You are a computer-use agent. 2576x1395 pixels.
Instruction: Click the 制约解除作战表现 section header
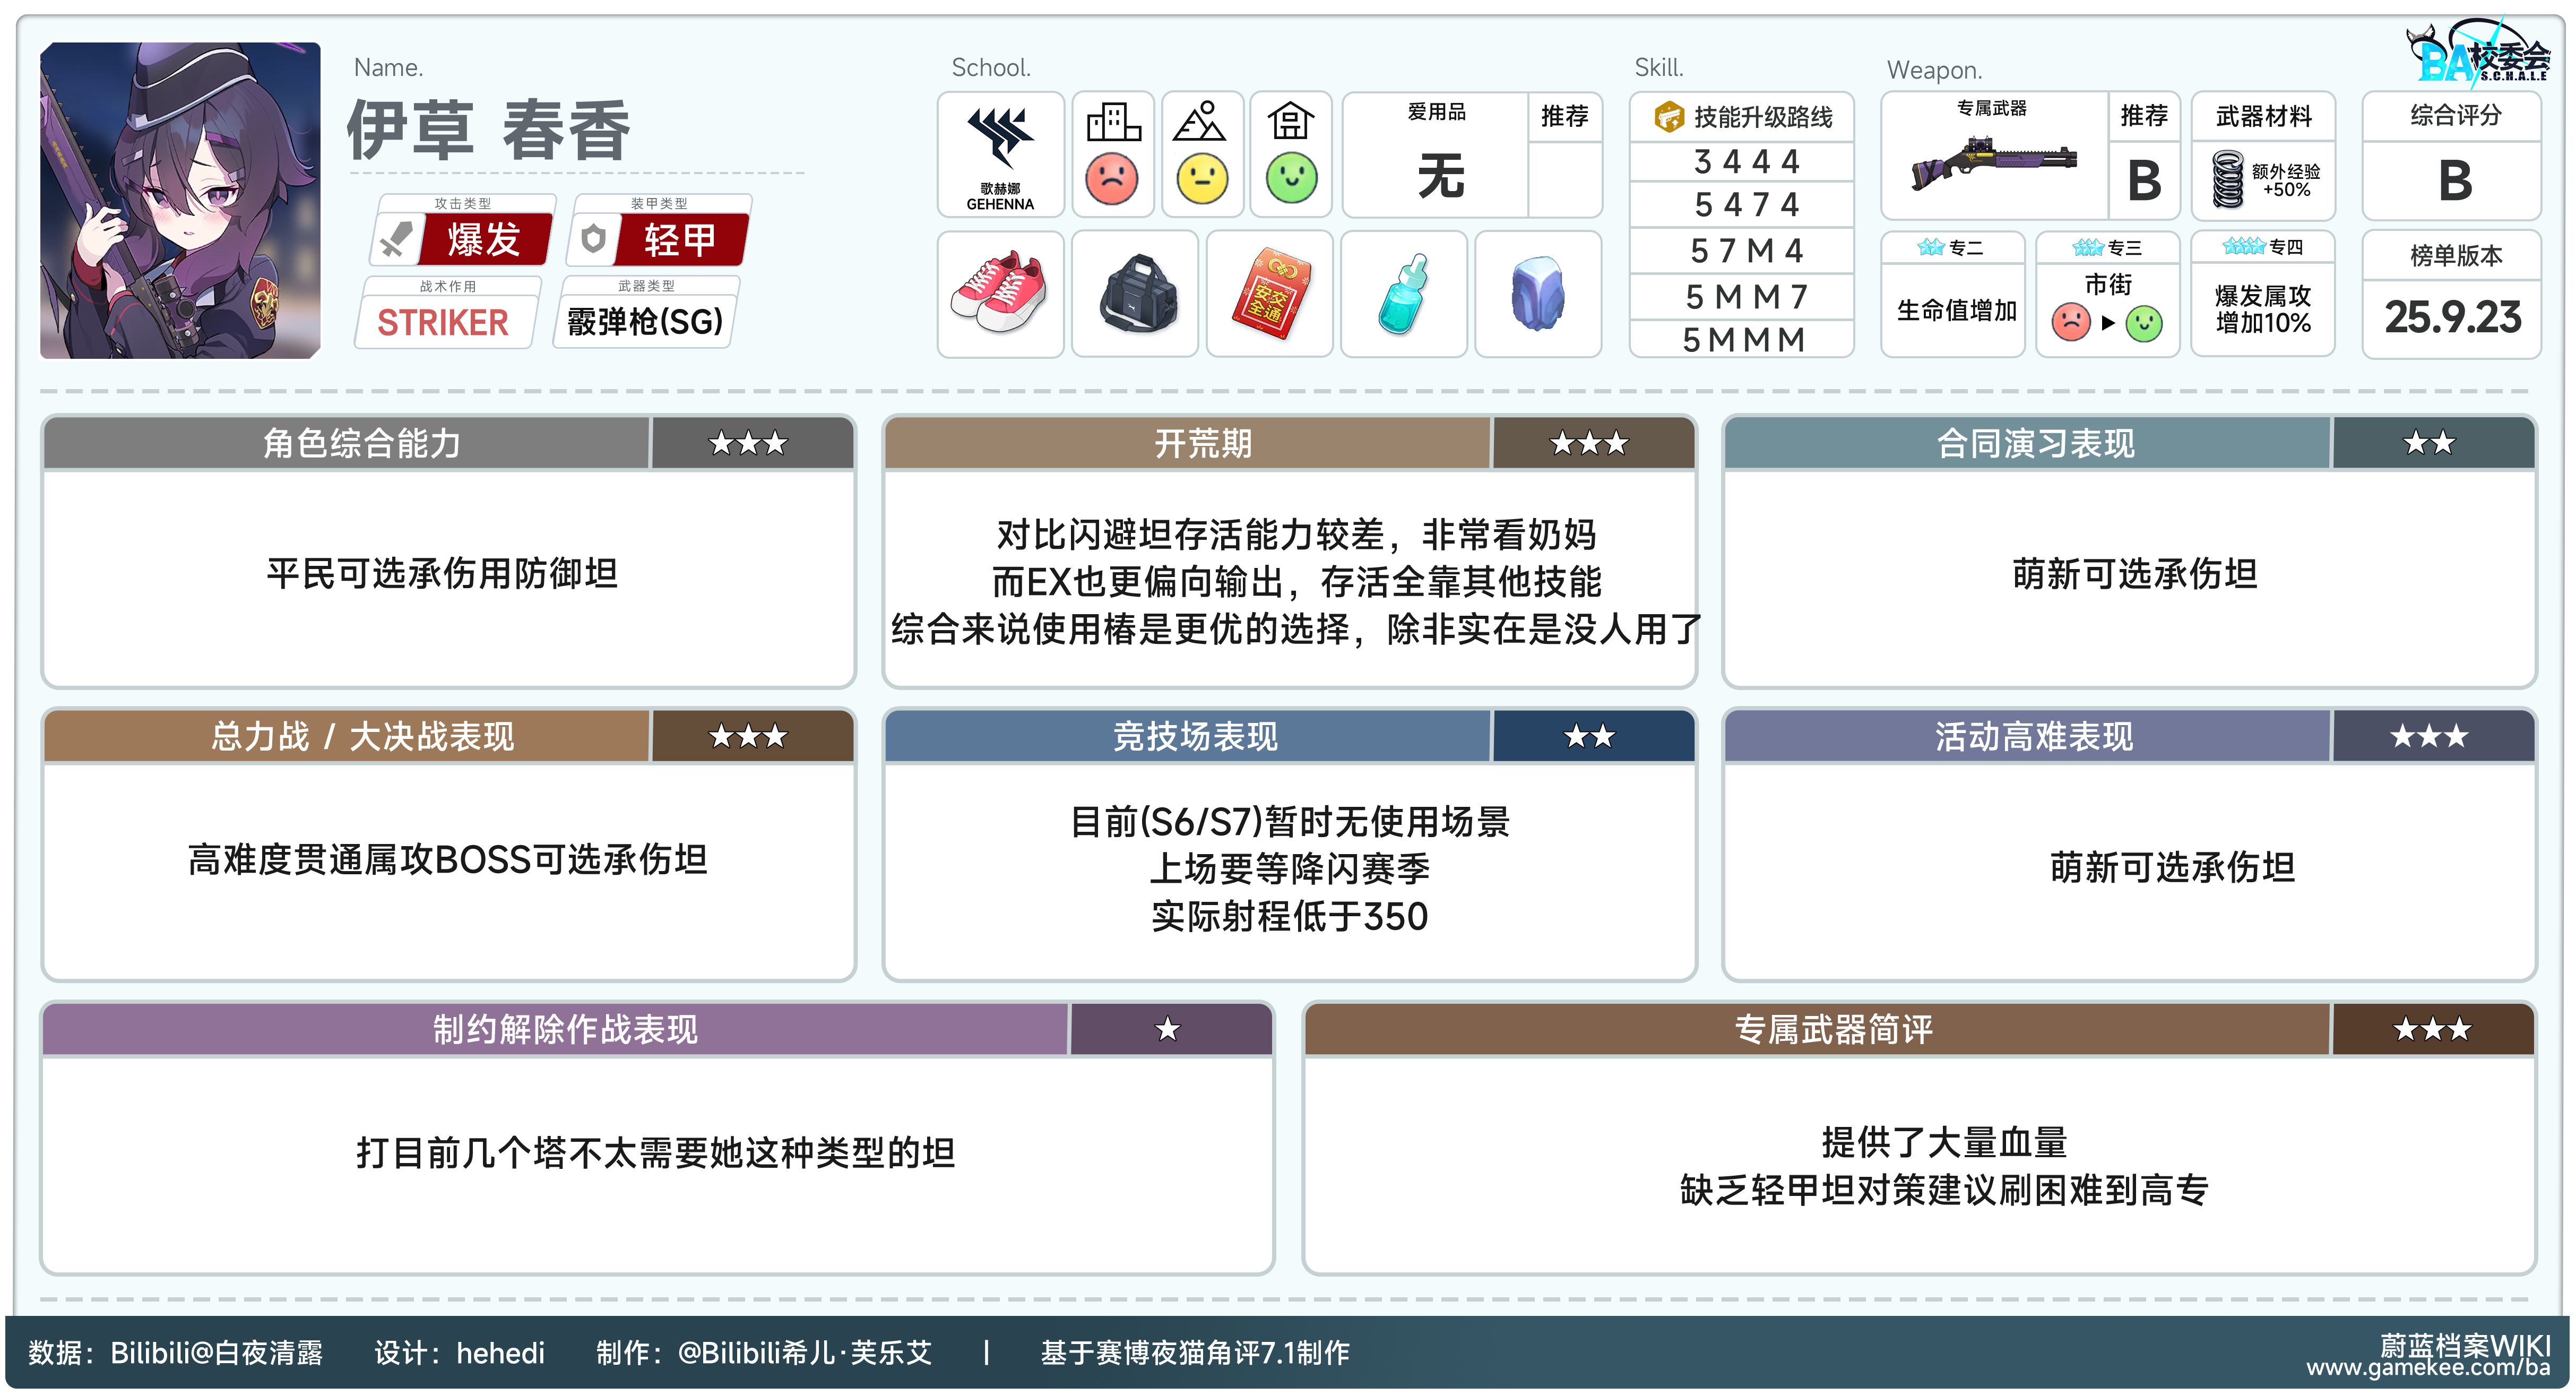click(x=565, y=1029)
